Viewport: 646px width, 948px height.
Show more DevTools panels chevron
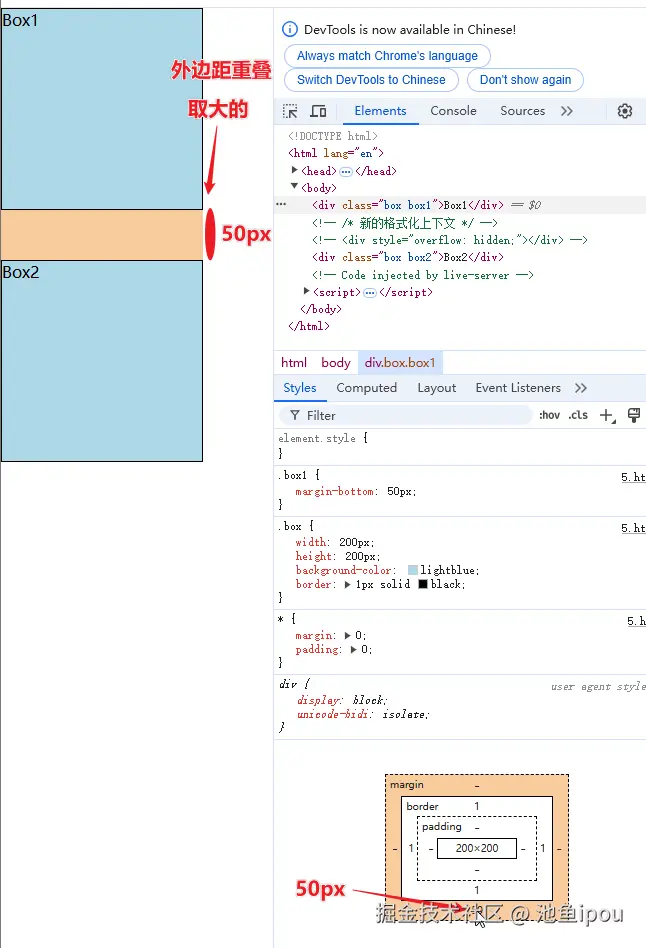[567, 111]
